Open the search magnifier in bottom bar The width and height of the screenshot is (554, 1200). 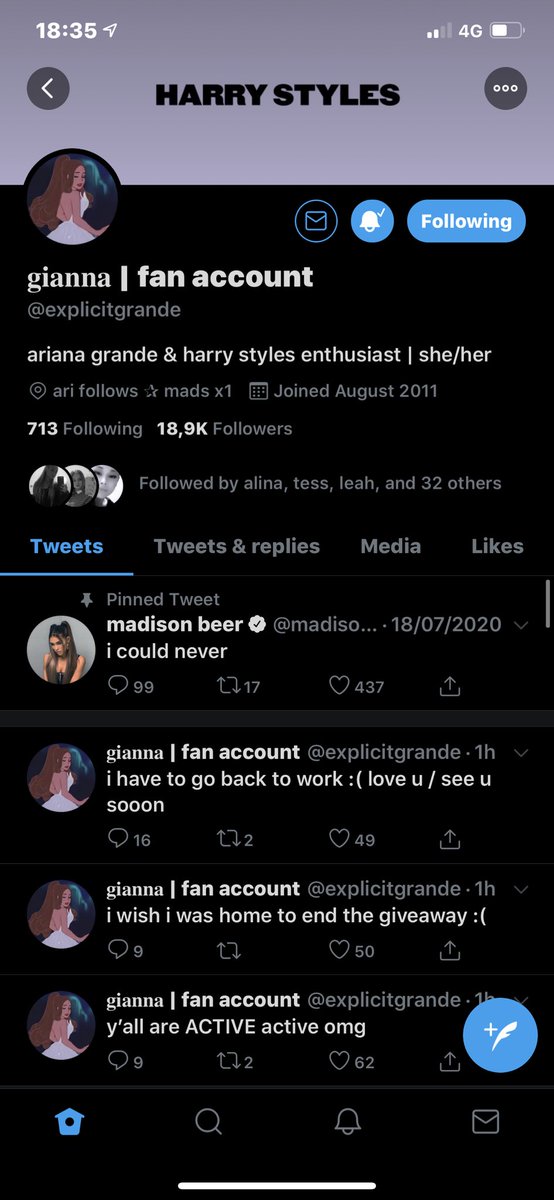208,1122
